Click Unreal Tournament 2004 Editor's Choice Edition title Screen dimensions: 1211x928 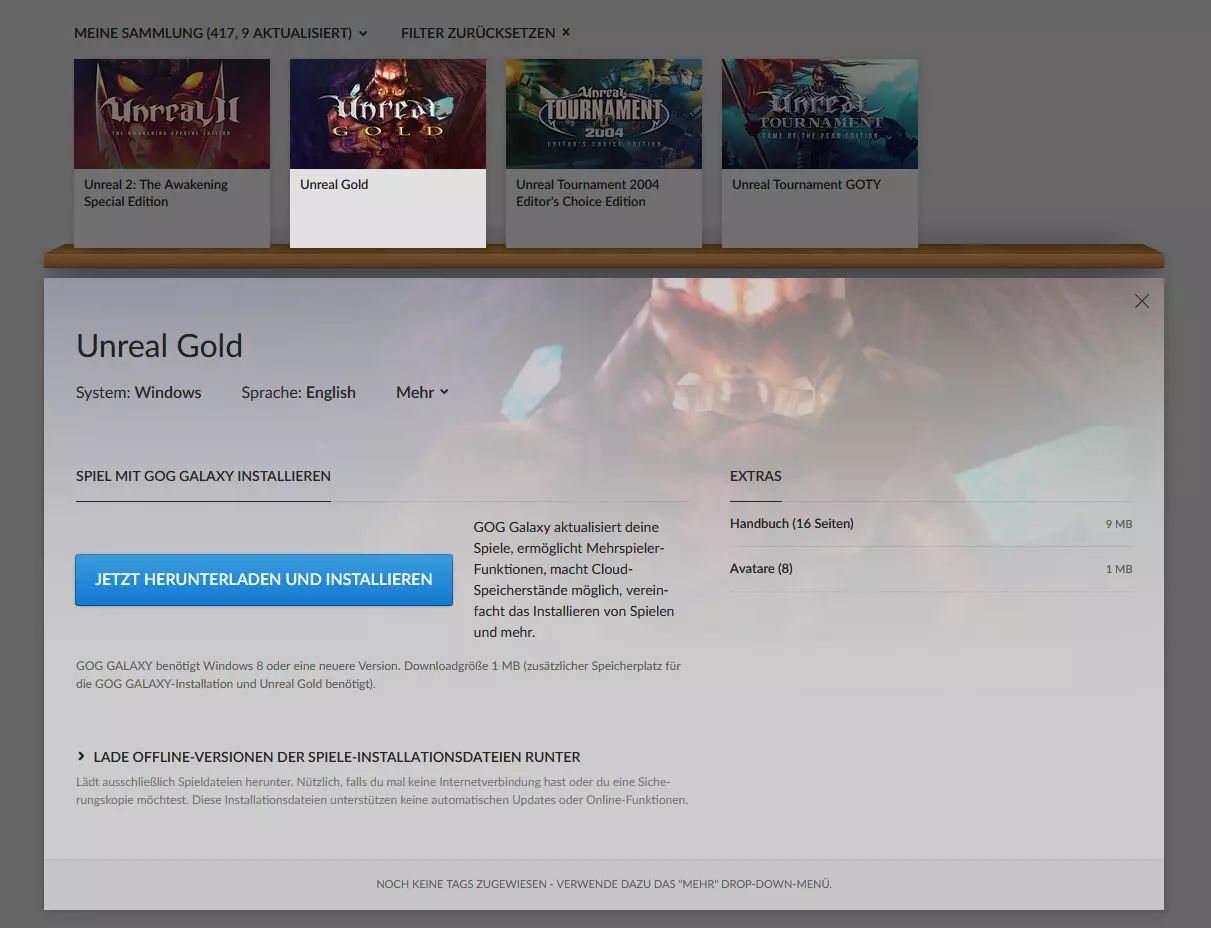click(x=588, y=193)
